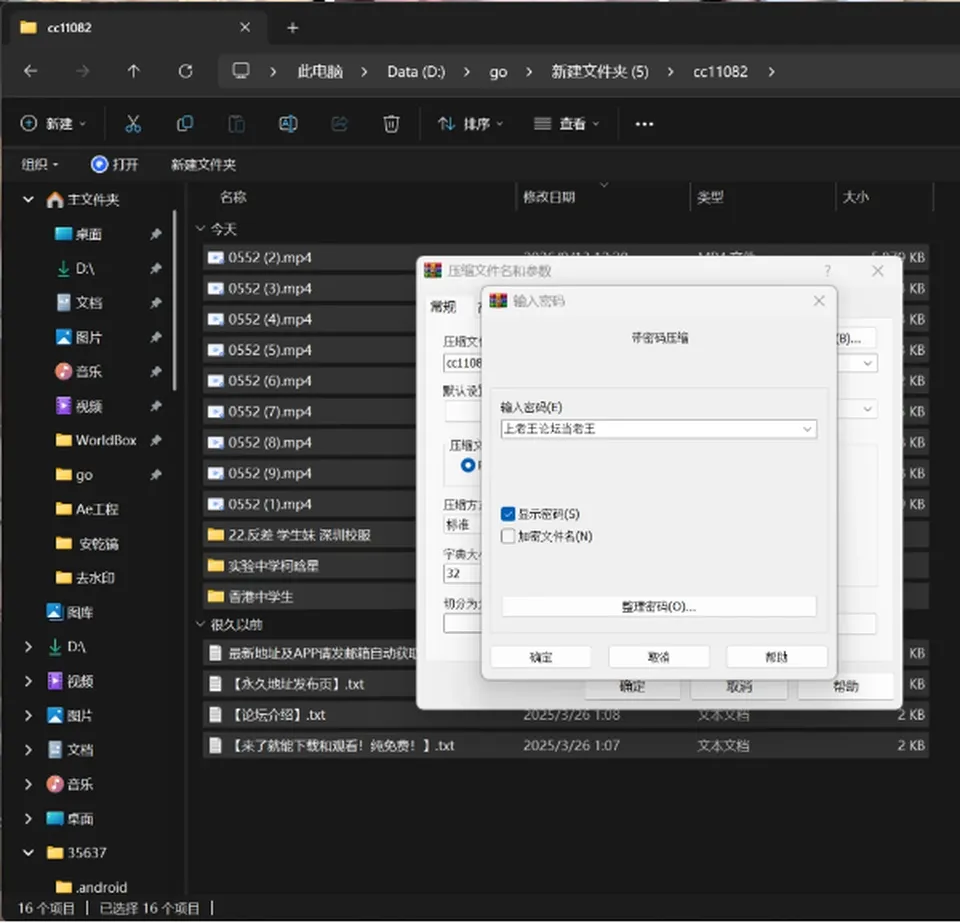The height and width of the screenshot is (923, 960).
Task: Click 此电脑 in address breadcrumb
Action: (x=320, y=72)
